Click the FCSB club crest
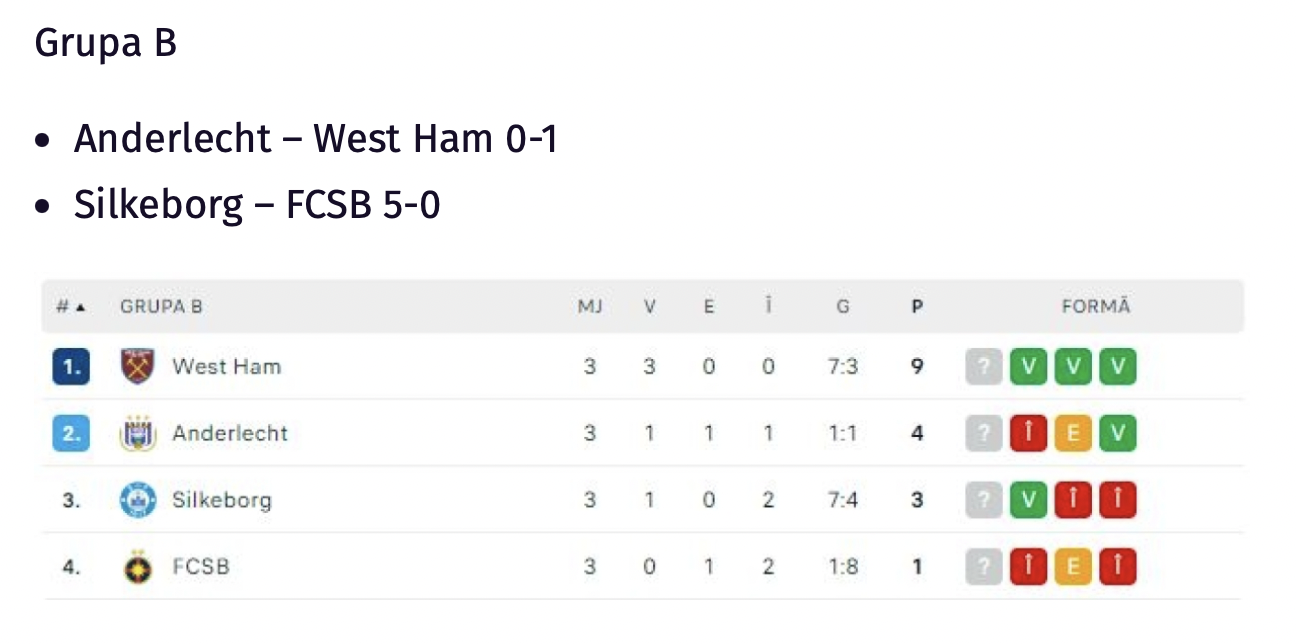The height and width of the screenshot is (644, 1296). [x=135, y=567]
